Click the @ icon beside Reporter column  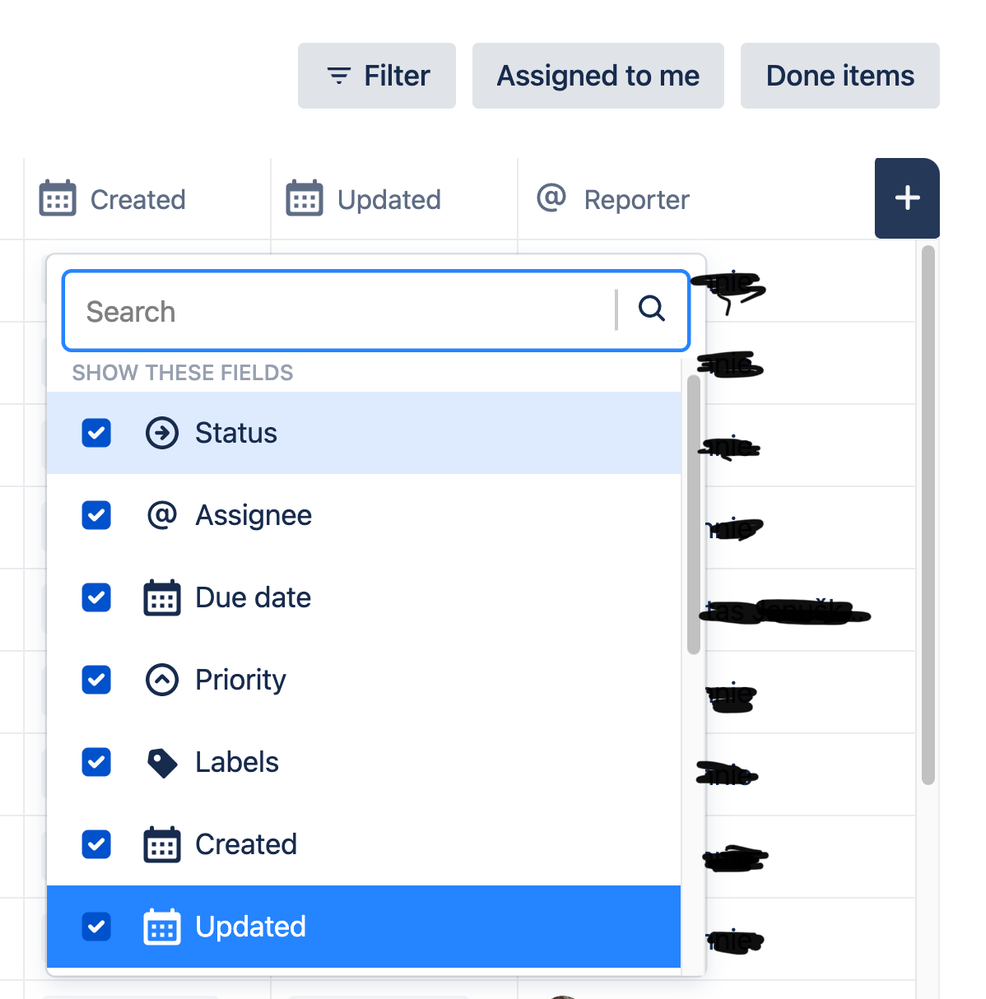tap(551, 198)
